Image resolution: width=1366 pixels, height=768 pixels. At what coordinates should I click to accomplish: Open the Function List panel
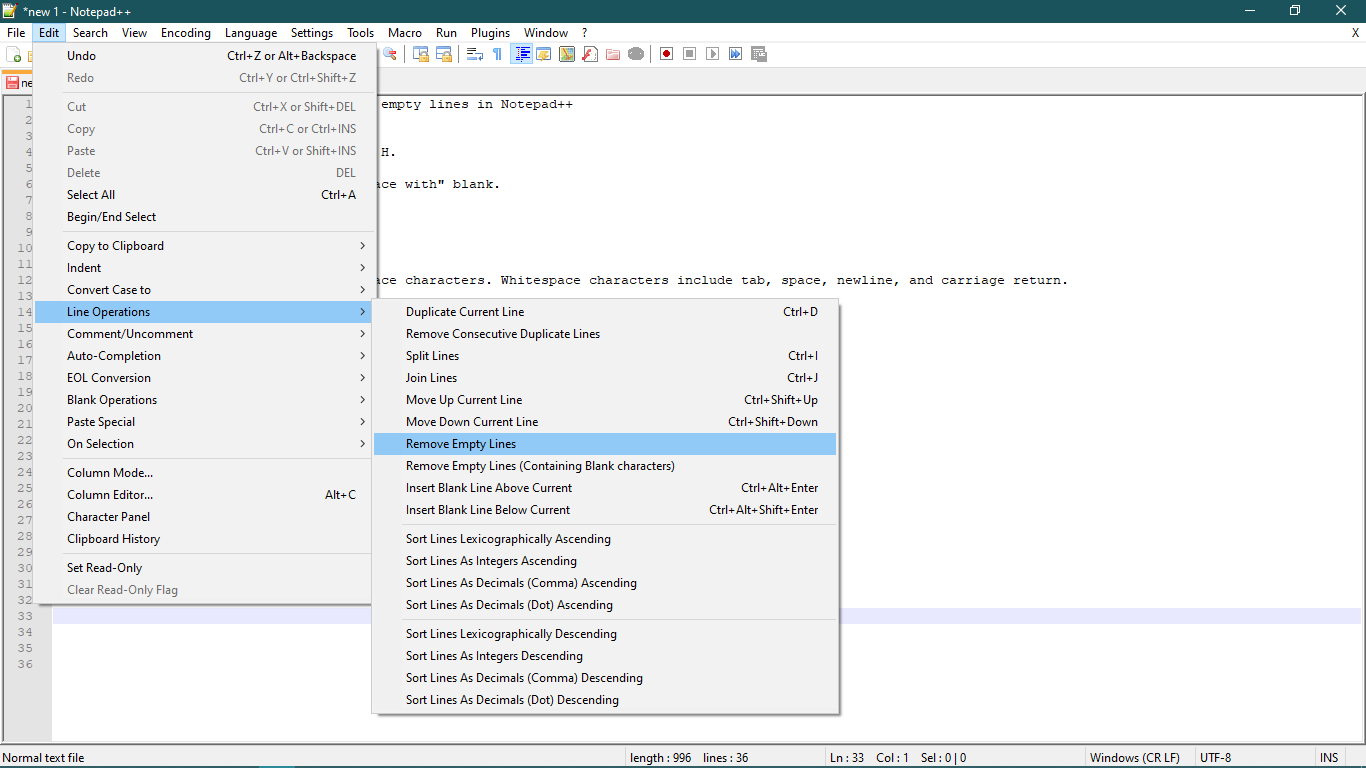pyautogui.click(x=589, y=53)
